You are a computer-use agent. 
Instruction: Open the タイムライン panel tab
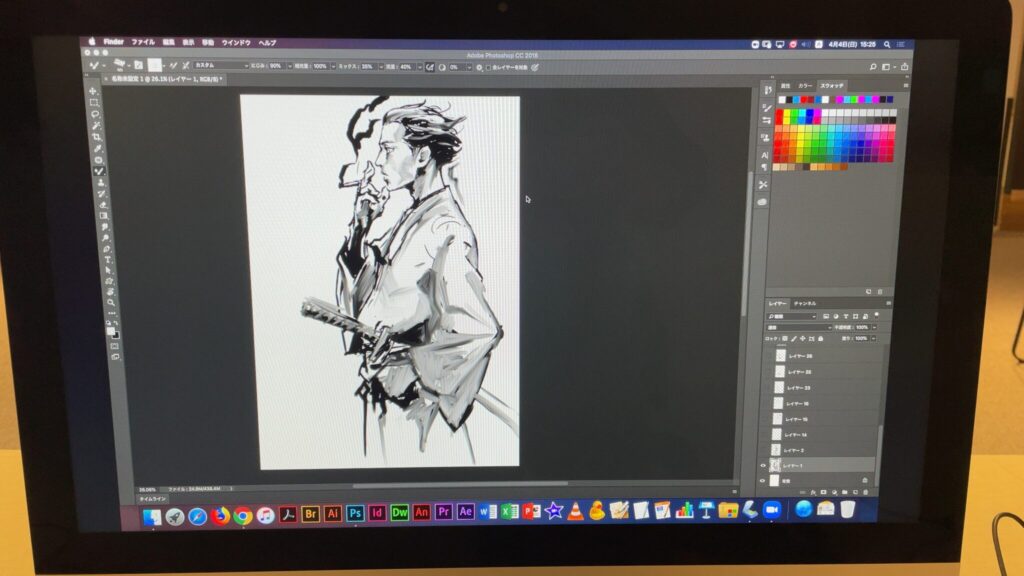[x=152, y=499]
